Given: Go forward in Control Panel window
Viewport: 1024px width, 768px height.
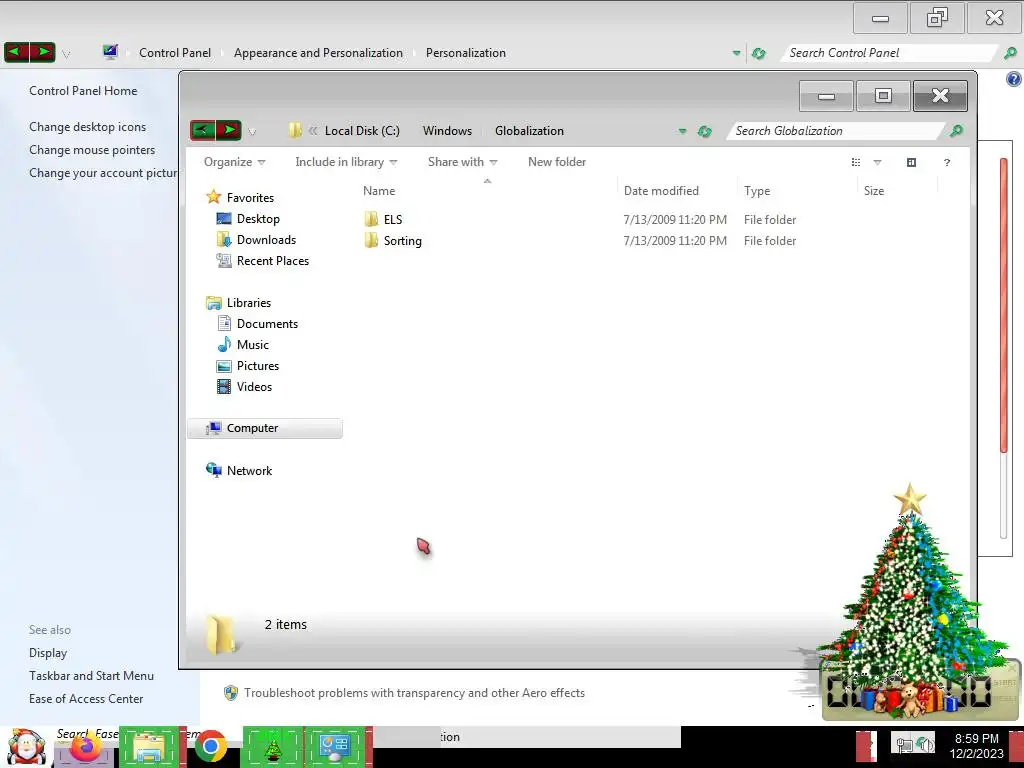Looking at the screenshot, I should [42, 52].
